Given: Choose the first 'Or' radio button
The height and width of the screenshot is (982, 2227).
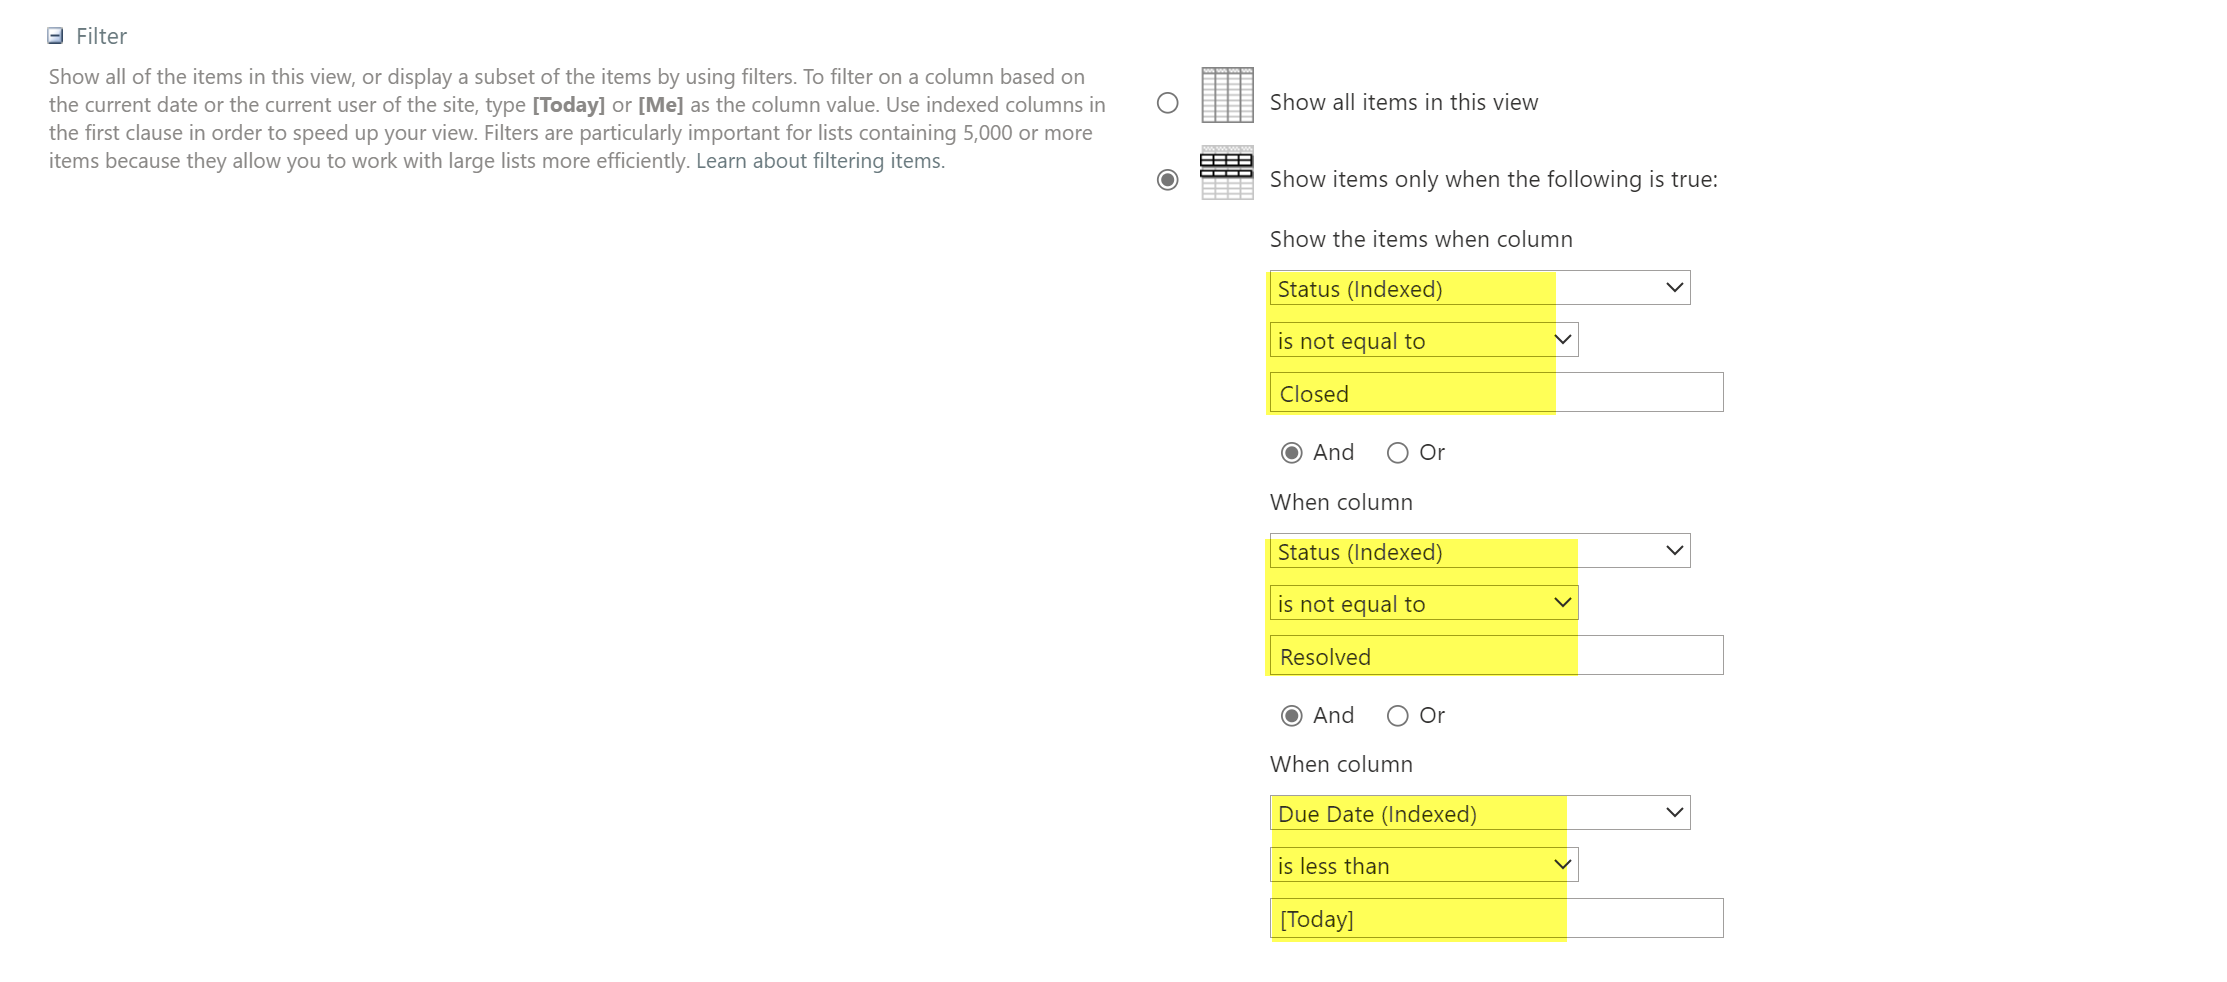Looking at the screenshot, I should 1397,453.
